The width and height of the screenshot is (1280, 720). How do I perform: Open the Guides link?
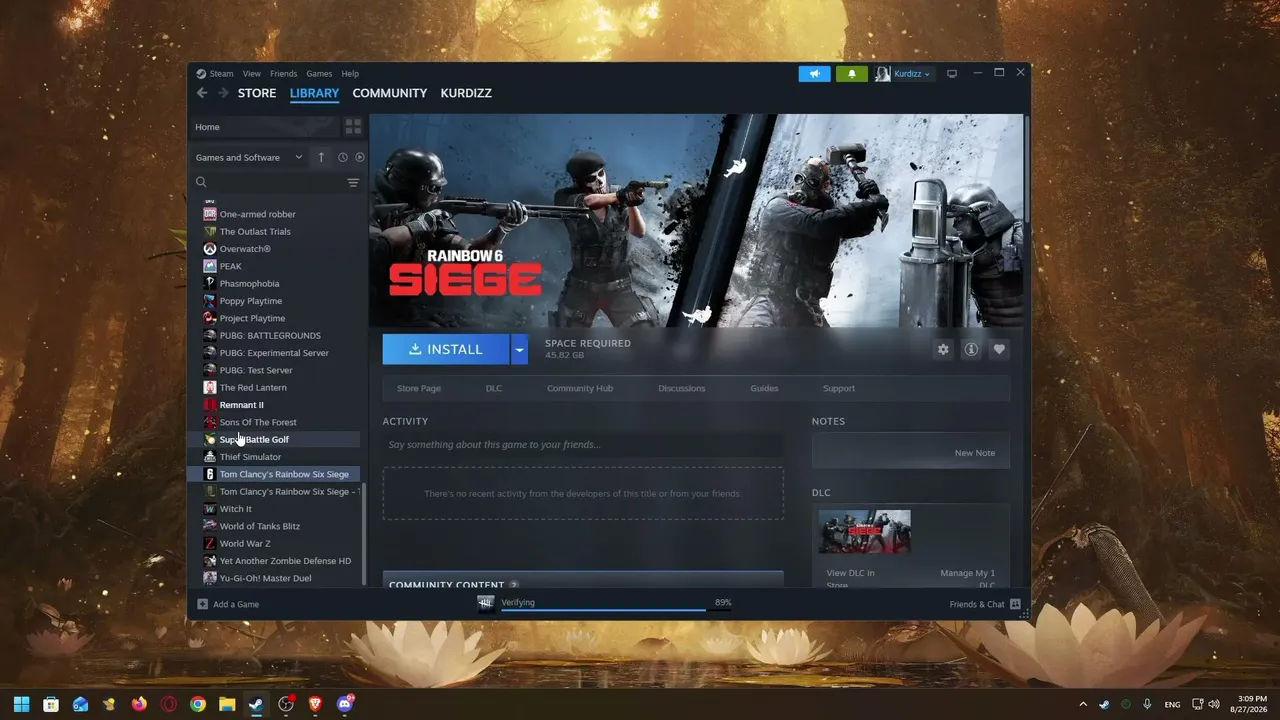[x=764, y=388]
